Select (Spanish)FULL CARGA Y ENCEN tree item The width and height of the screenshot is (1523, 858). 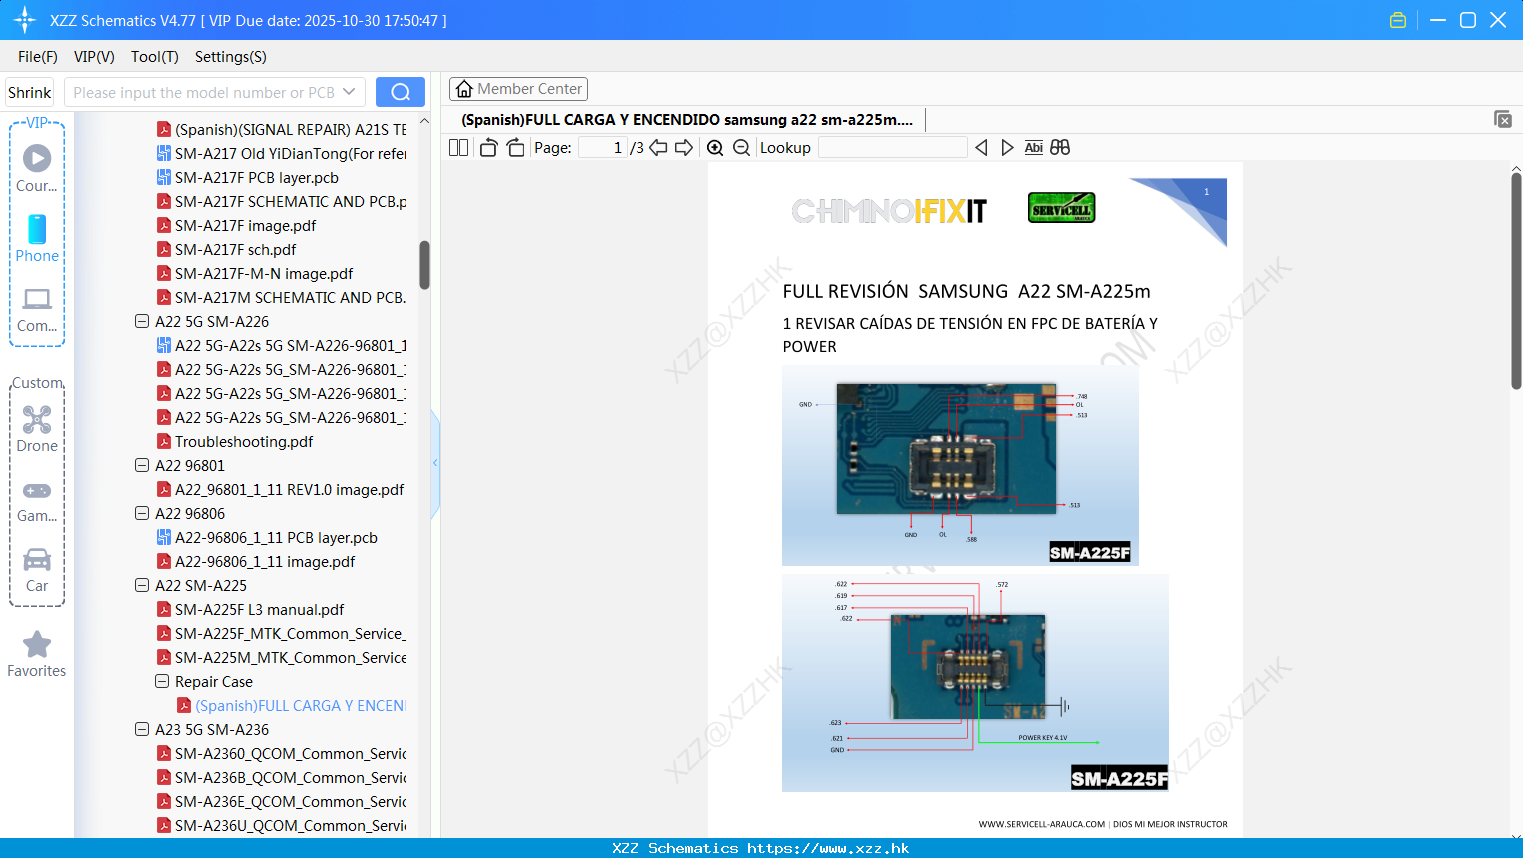[300, 705]
